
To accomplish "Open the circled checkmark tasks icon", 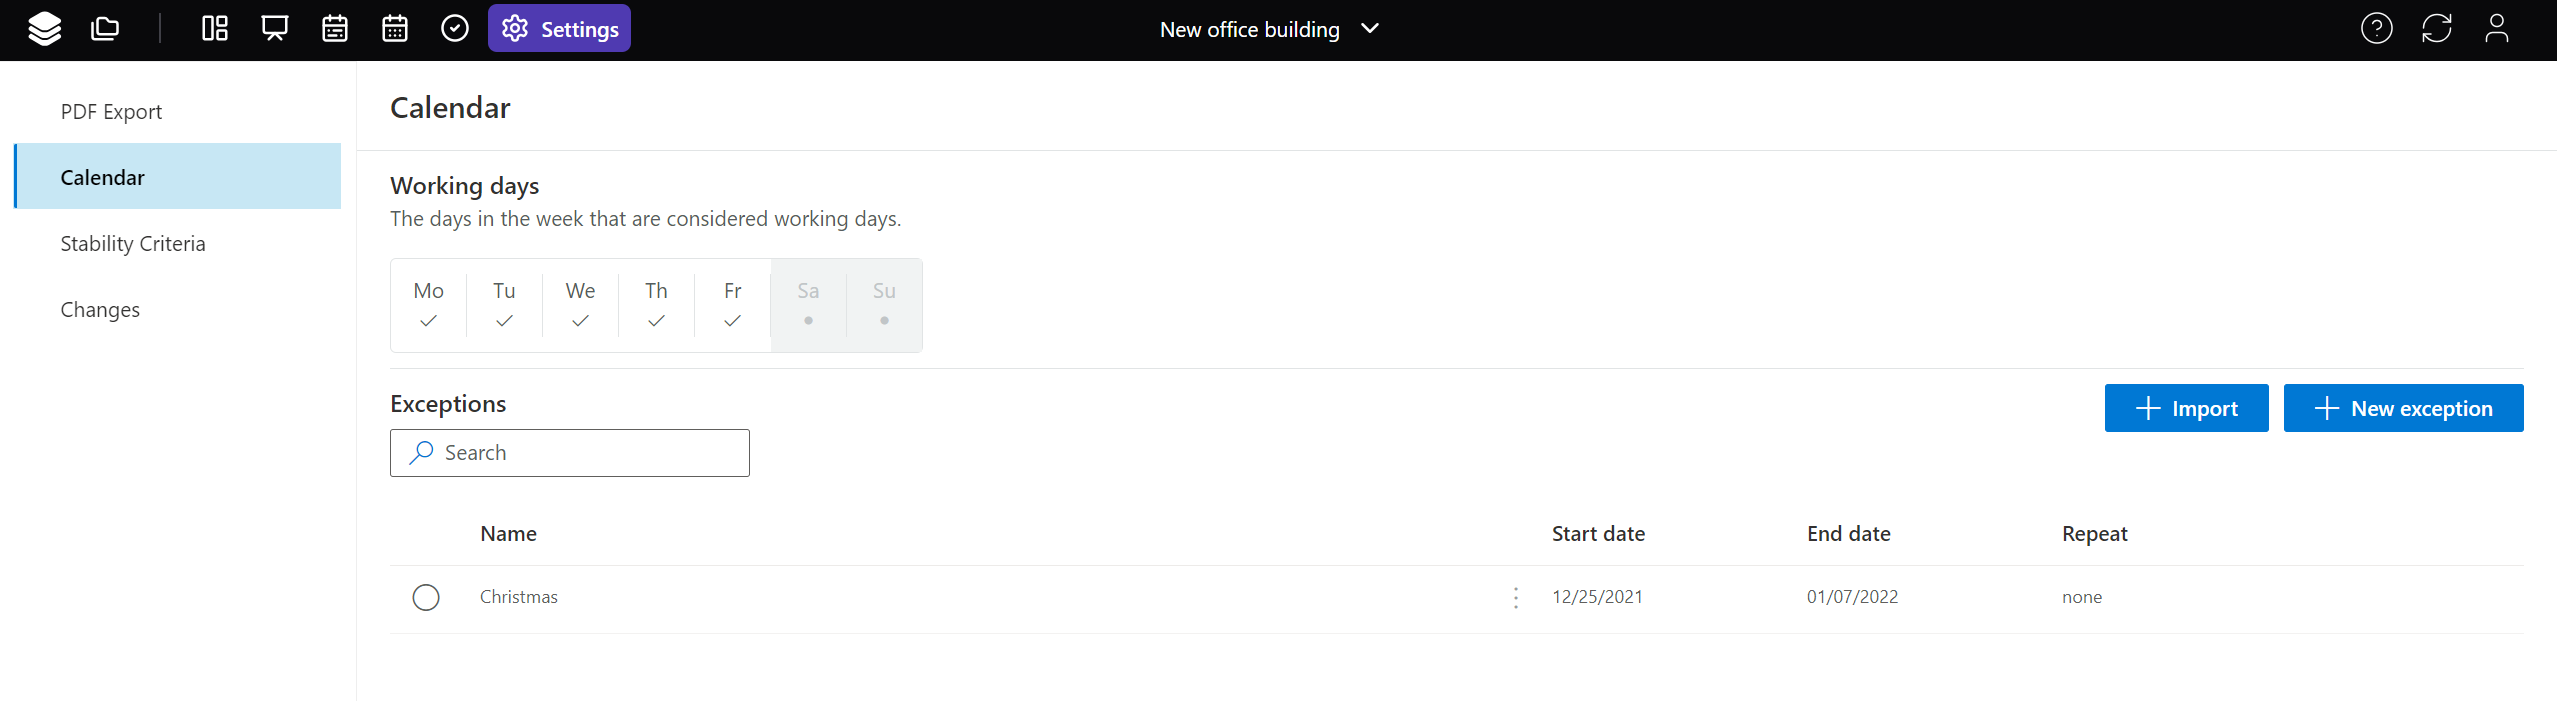I will [x=455, y=29].
